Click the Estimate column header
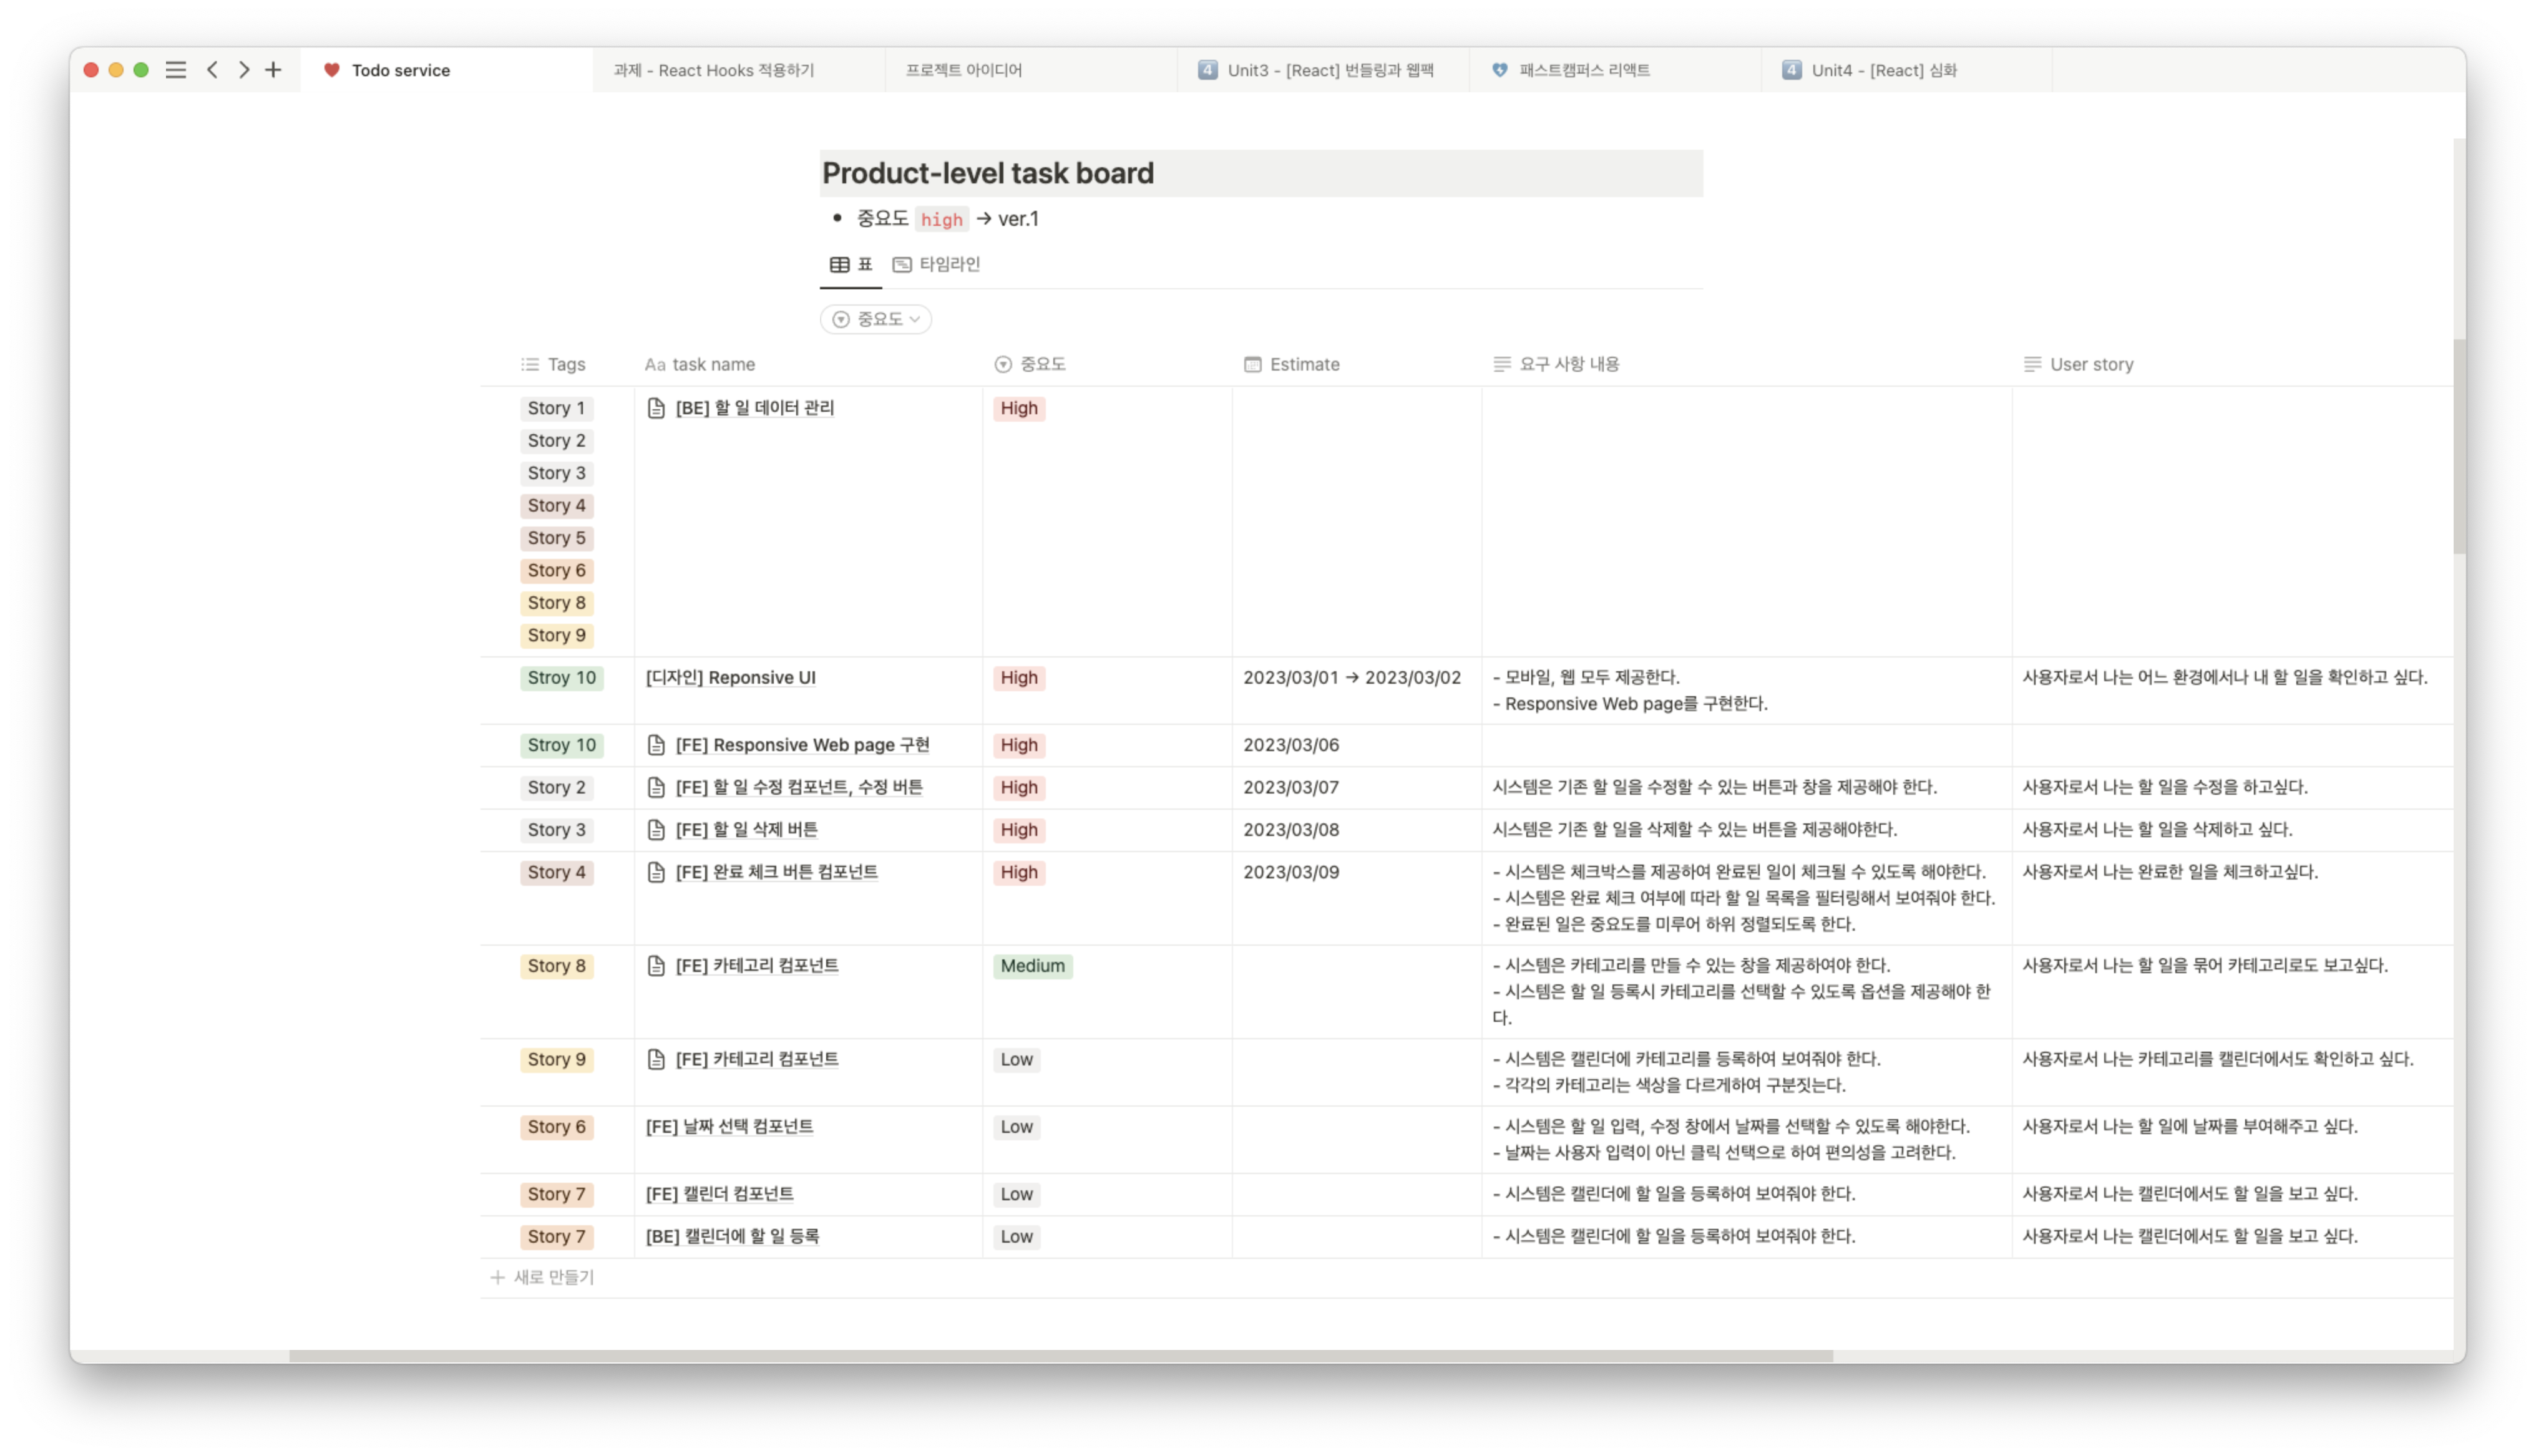This screenshot has height=1456, width=2536. (1356, 364)
